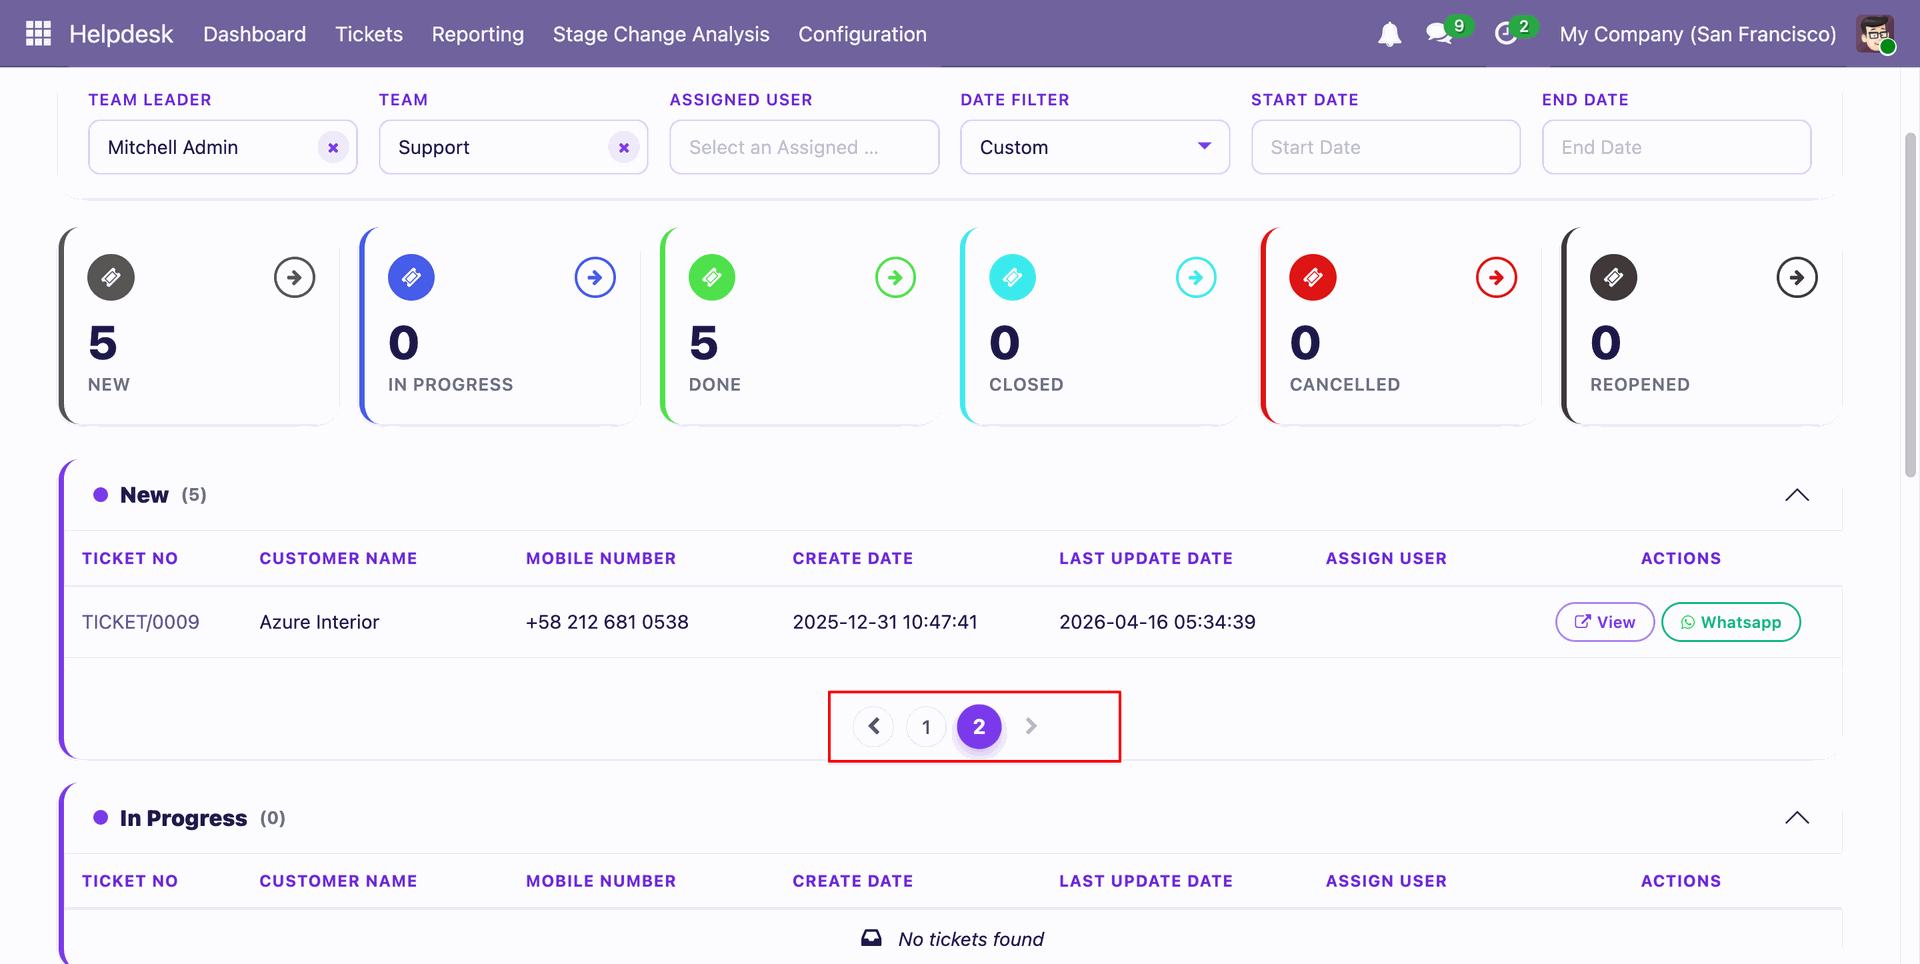Open the Reporting menu

tap(478, 34)
